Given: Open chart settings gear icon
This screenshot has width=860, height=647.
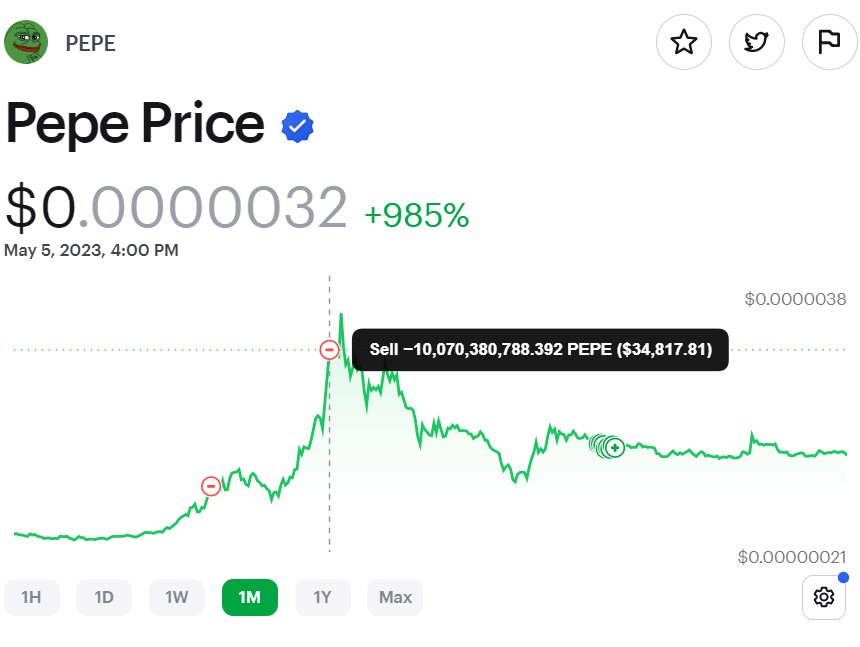Looking at the screenshot, I should click(824, 597).
